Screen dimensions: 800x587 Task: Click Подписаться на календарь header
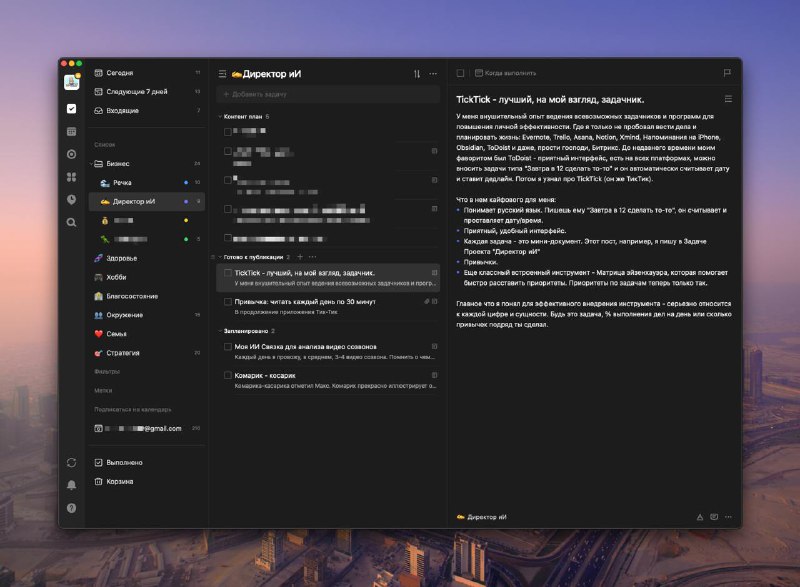[133, 409]
